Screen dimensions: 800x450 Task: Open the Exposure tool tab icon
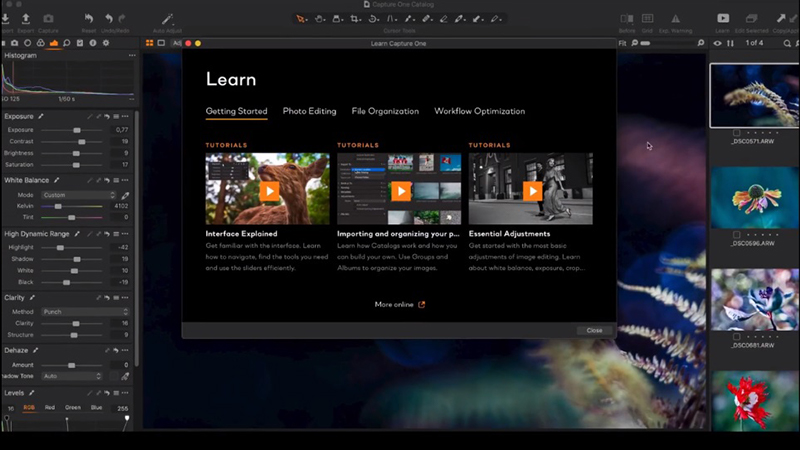(54, 43)
